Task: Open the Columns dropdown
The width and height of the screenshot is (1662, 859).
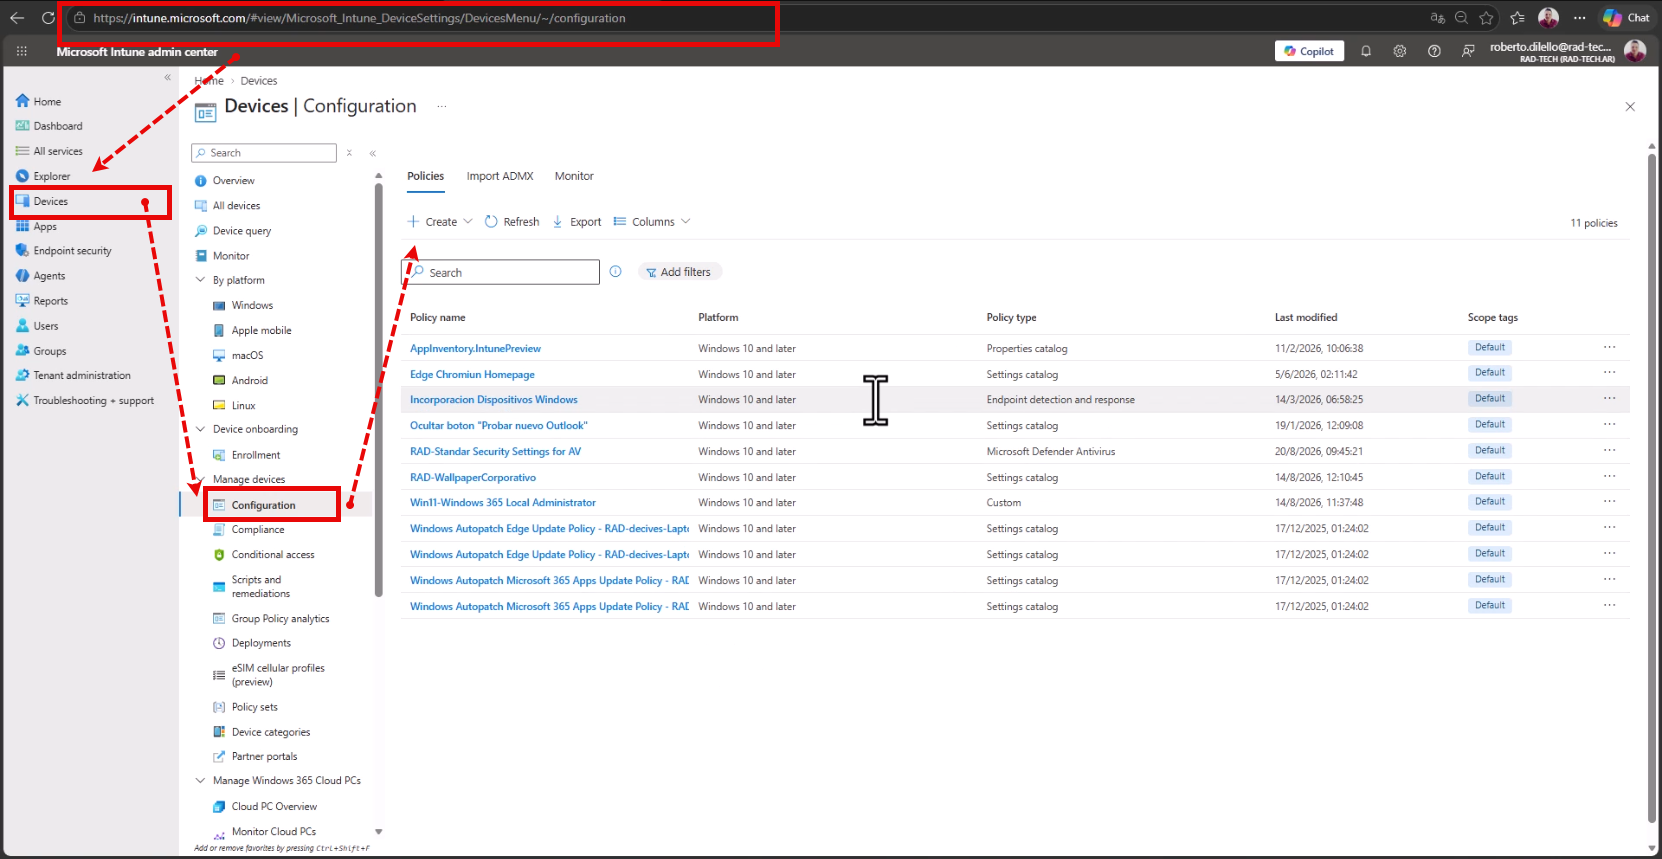Action: [x=652, y=222]
